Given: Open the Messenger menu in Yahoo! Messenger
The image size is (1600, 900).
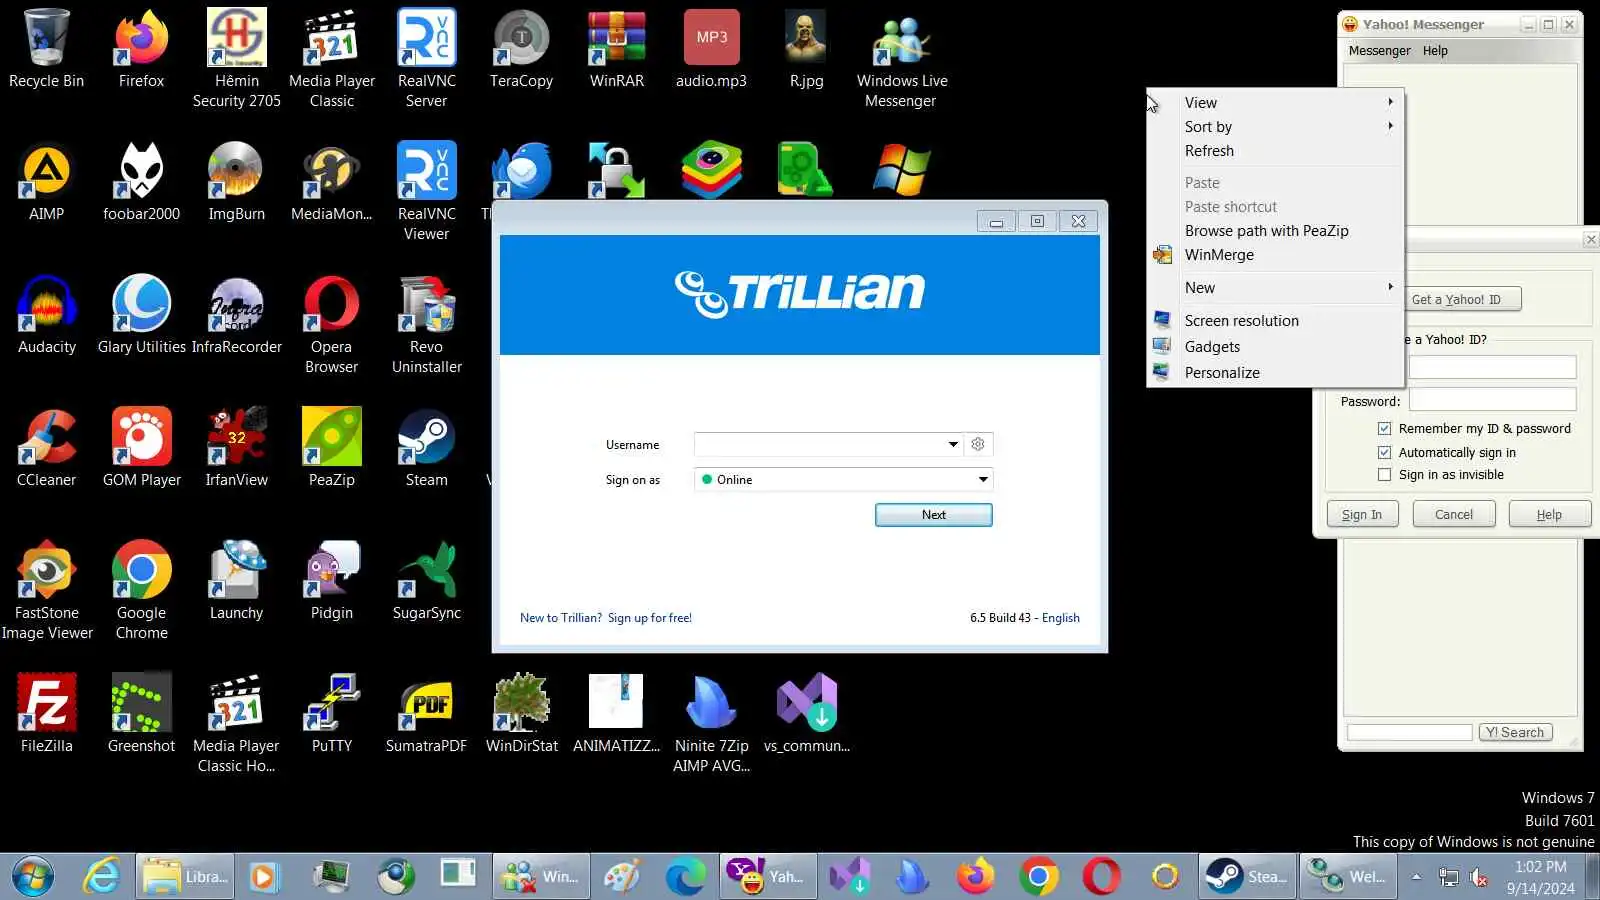Looking at the screenshot, I should 1379,50.
